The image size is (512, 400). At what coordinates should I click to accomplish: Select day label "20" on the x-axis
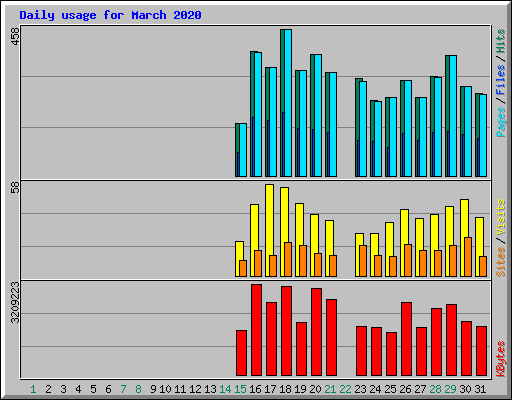pyautogui.click(x=315, y=389)
